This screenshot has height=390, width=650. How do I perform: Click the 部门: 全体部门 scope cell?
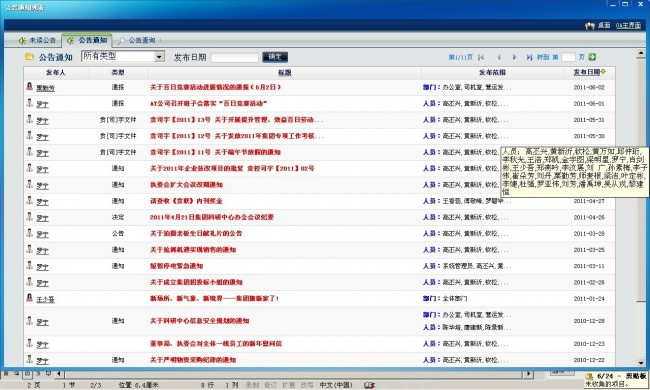[x=445, y=298]
